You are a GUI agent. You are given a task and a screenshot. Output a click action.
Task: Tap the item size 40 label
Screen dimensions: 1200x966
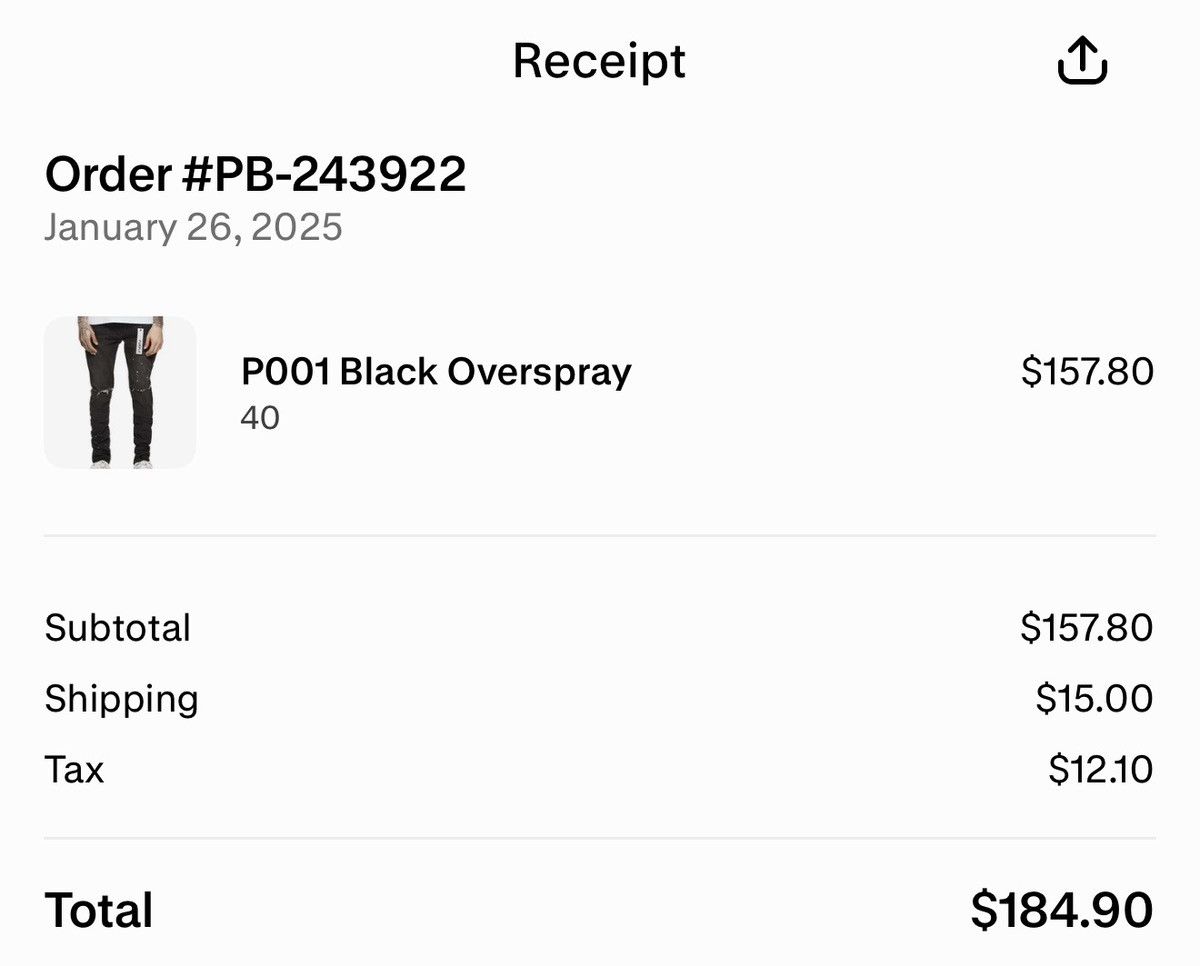tap(260, 418)
